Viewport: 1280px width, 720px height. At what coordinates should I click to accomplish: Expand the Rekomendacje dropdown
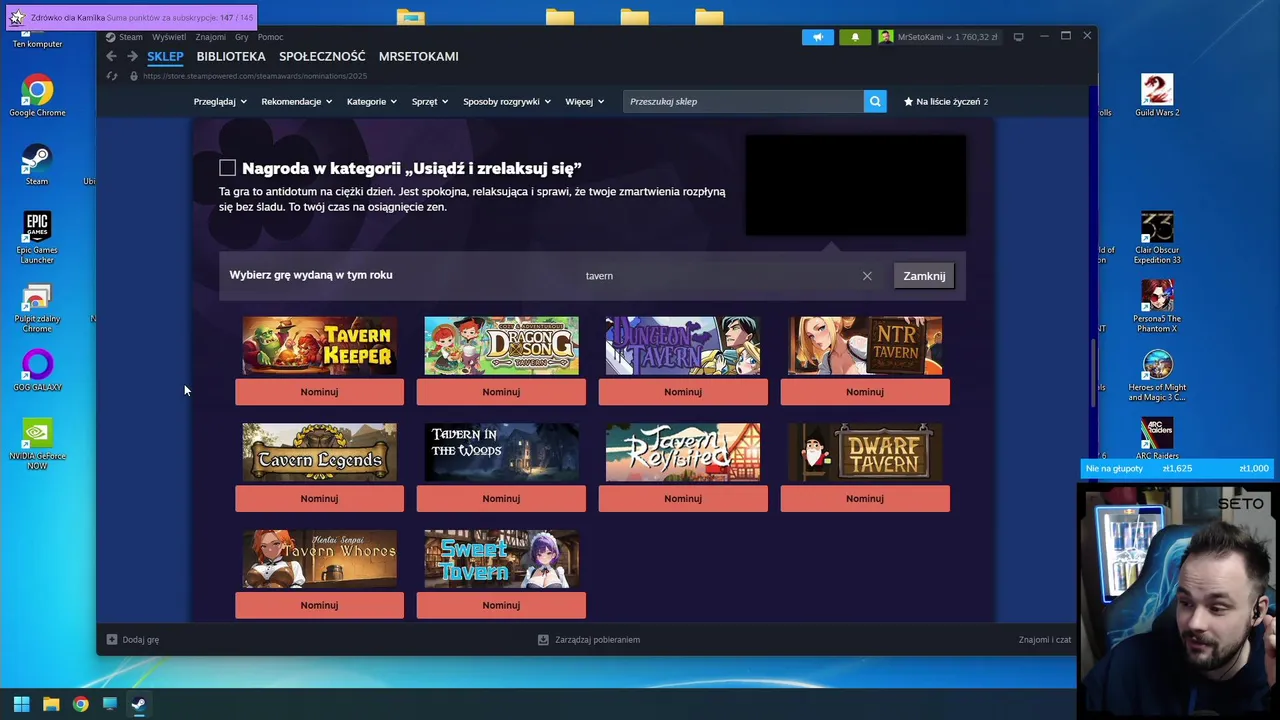(x=296, y=101)
